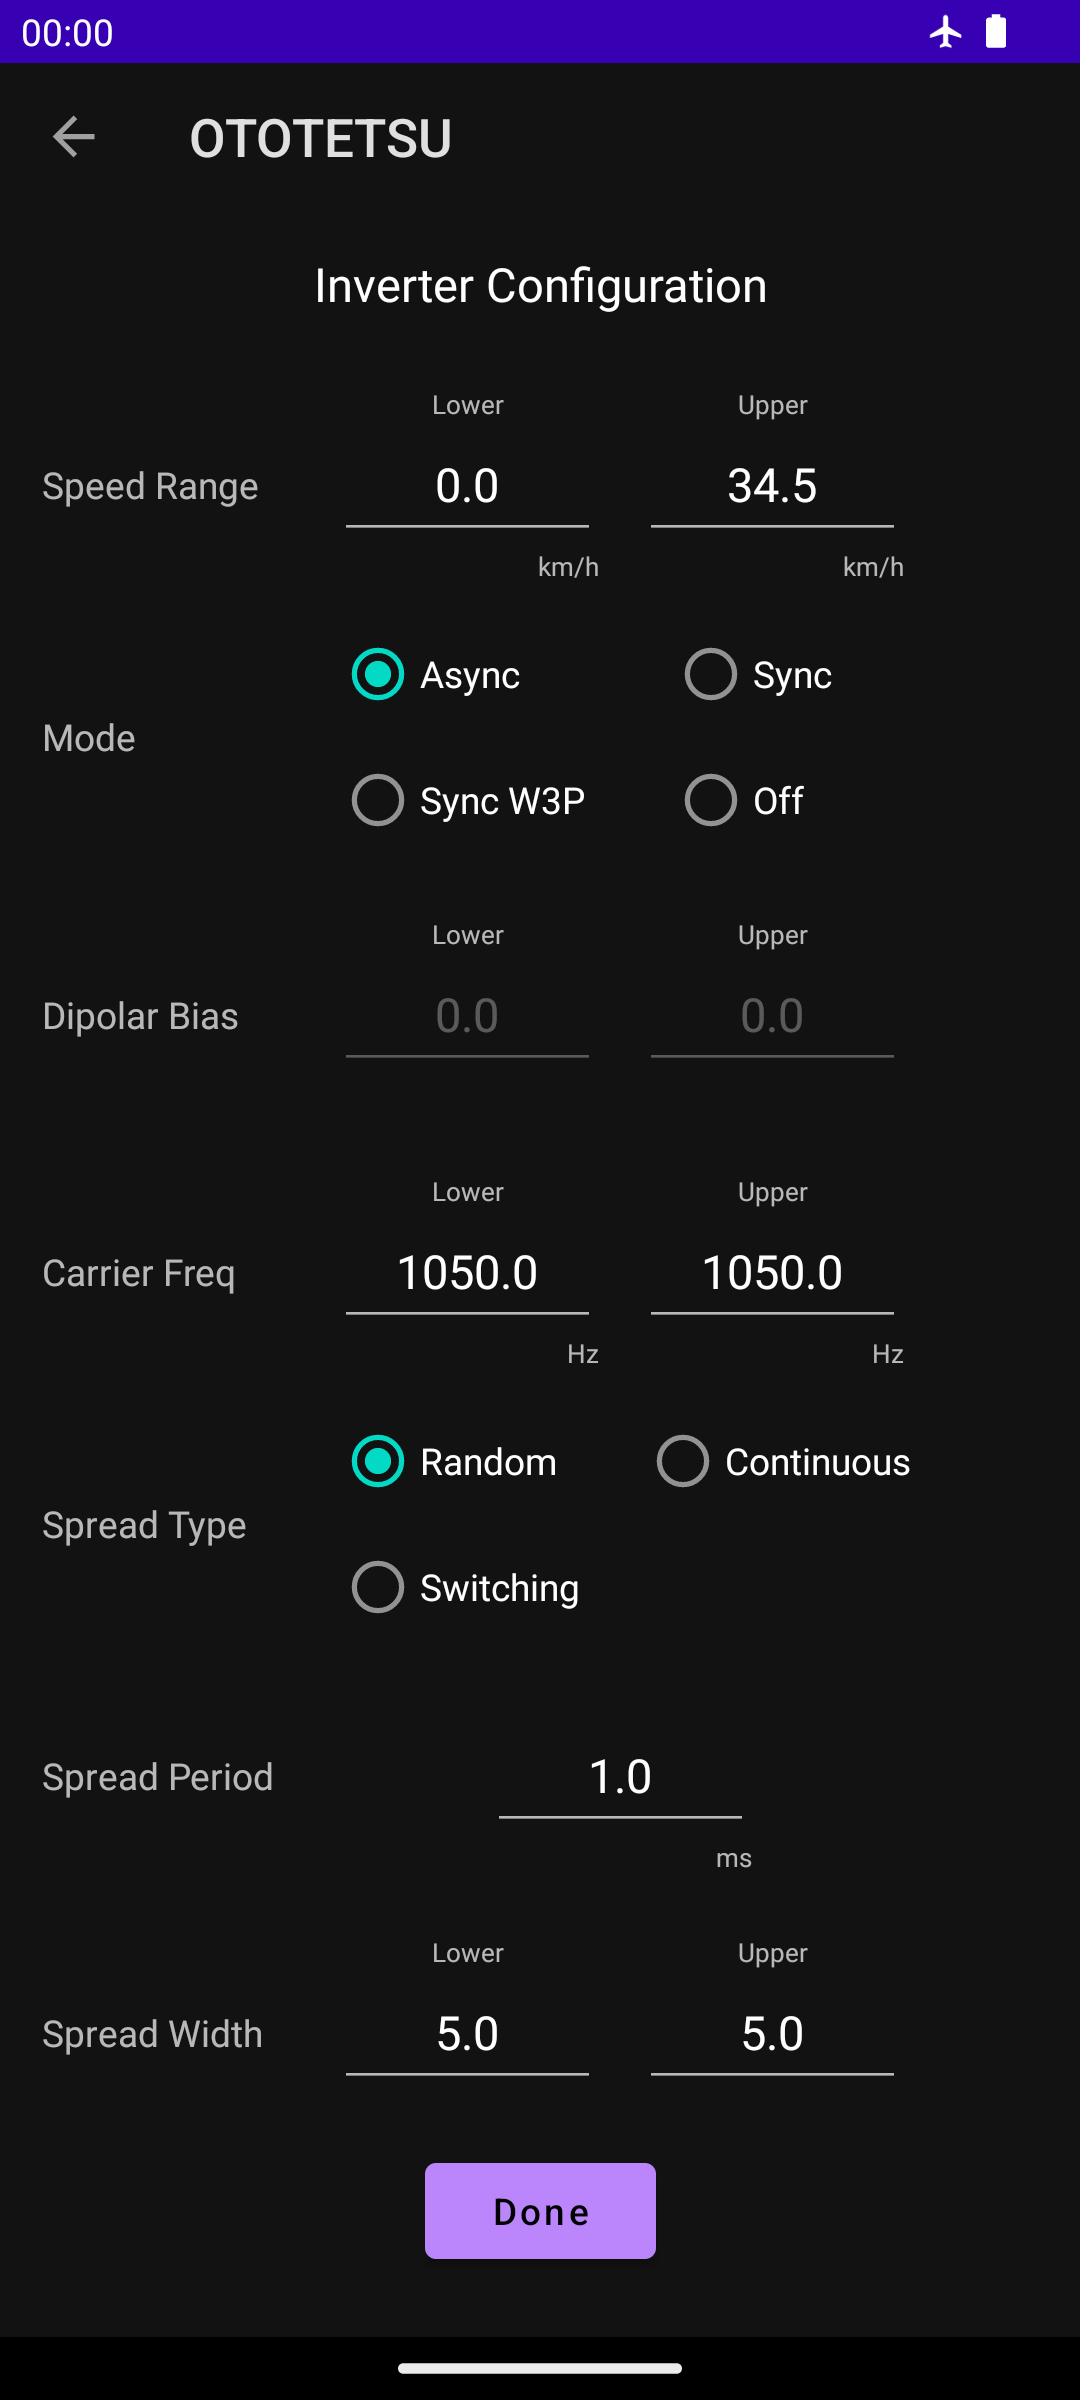Tap the Dipolar Bias lower field
This screenshot has width=1080, height=2400.
[x=467, y=1017]
